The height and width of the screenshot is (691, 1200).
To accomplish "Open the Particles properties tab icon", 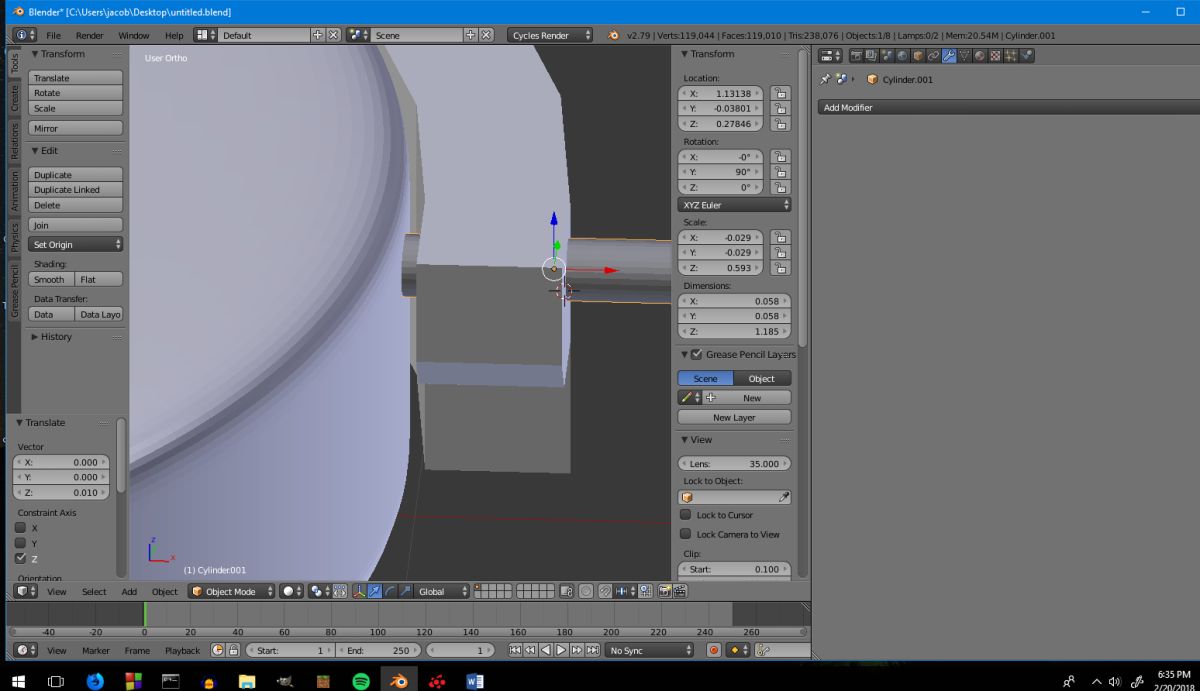I will point(1011,55).
